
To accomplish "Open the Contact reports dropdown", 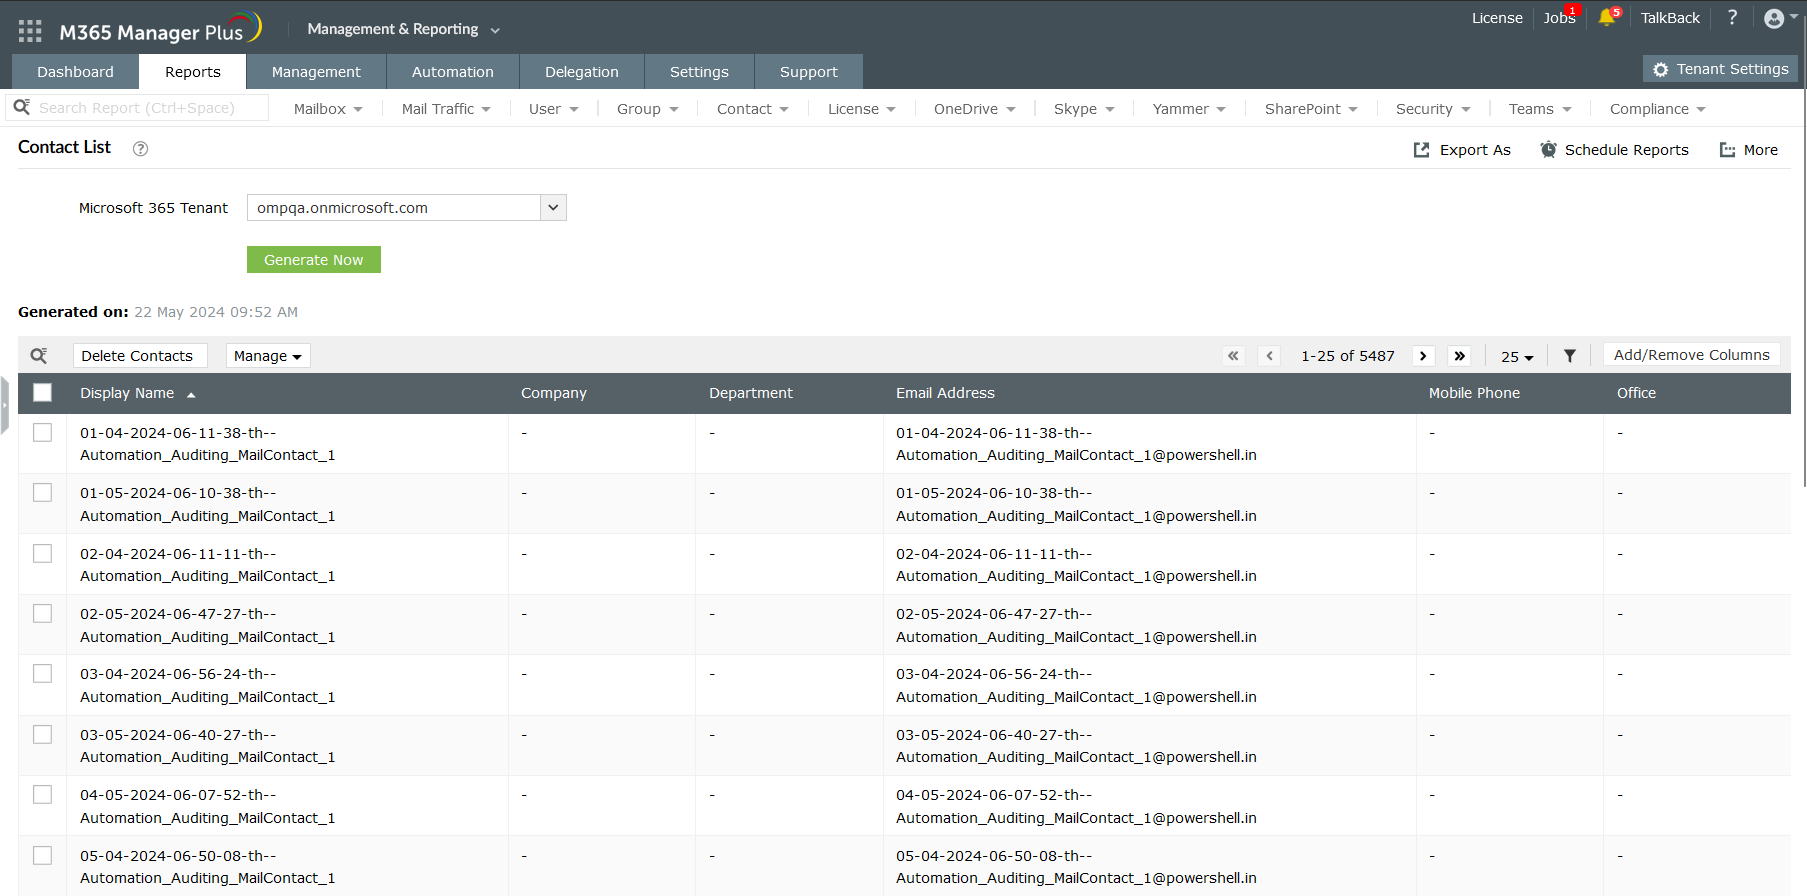I will [753, 109].
